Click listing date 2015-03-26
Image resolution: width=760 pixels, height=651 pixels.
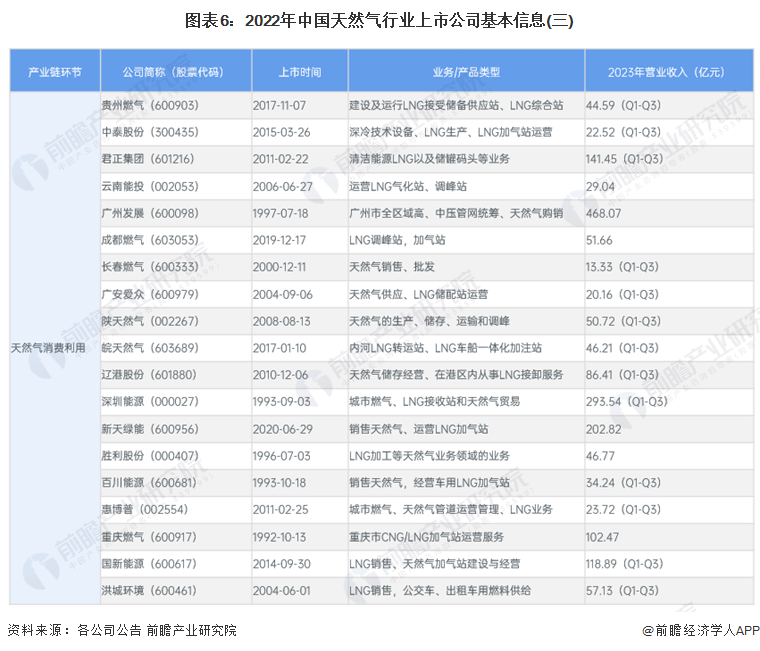281,132
